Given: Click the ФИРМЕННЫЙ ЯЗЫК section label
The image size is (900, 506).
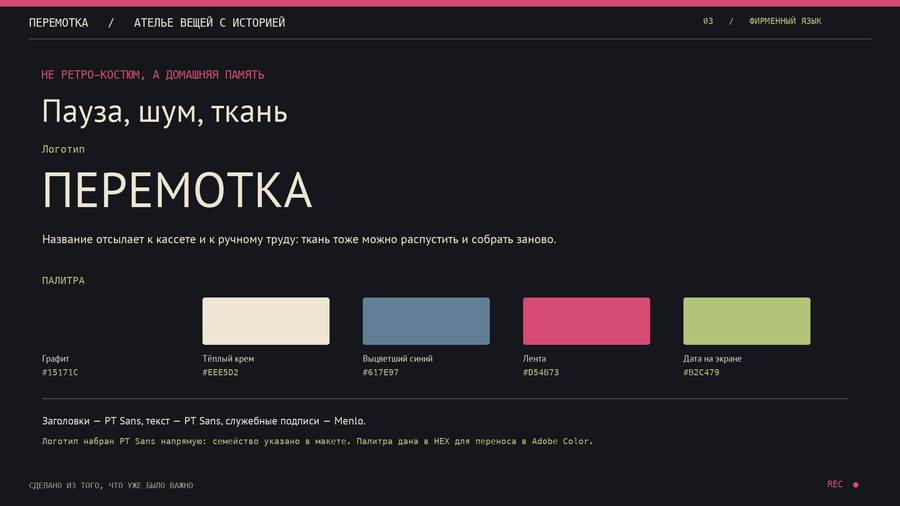Looking at the screenshot, I should (785, 21).
